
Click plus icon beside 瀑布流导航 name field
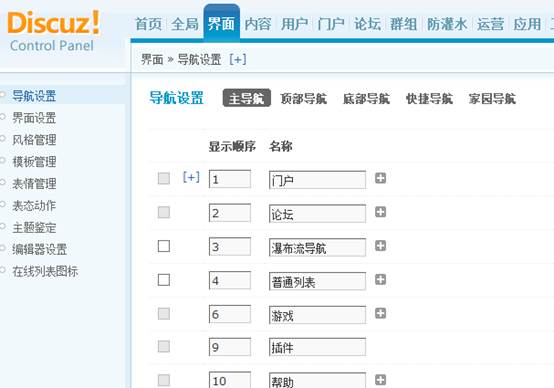coord(380,246)
